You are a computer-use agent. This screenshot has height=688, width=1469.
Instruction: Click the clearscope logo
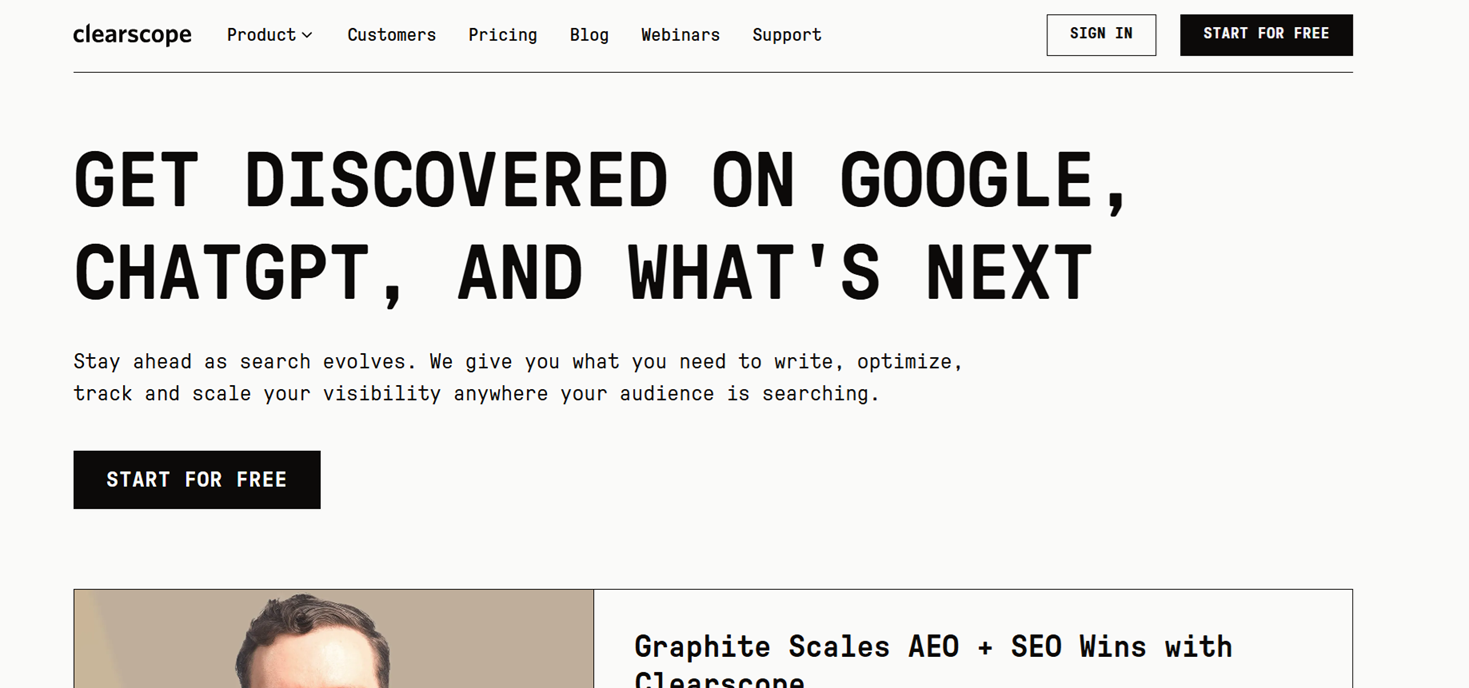(132, 35)
